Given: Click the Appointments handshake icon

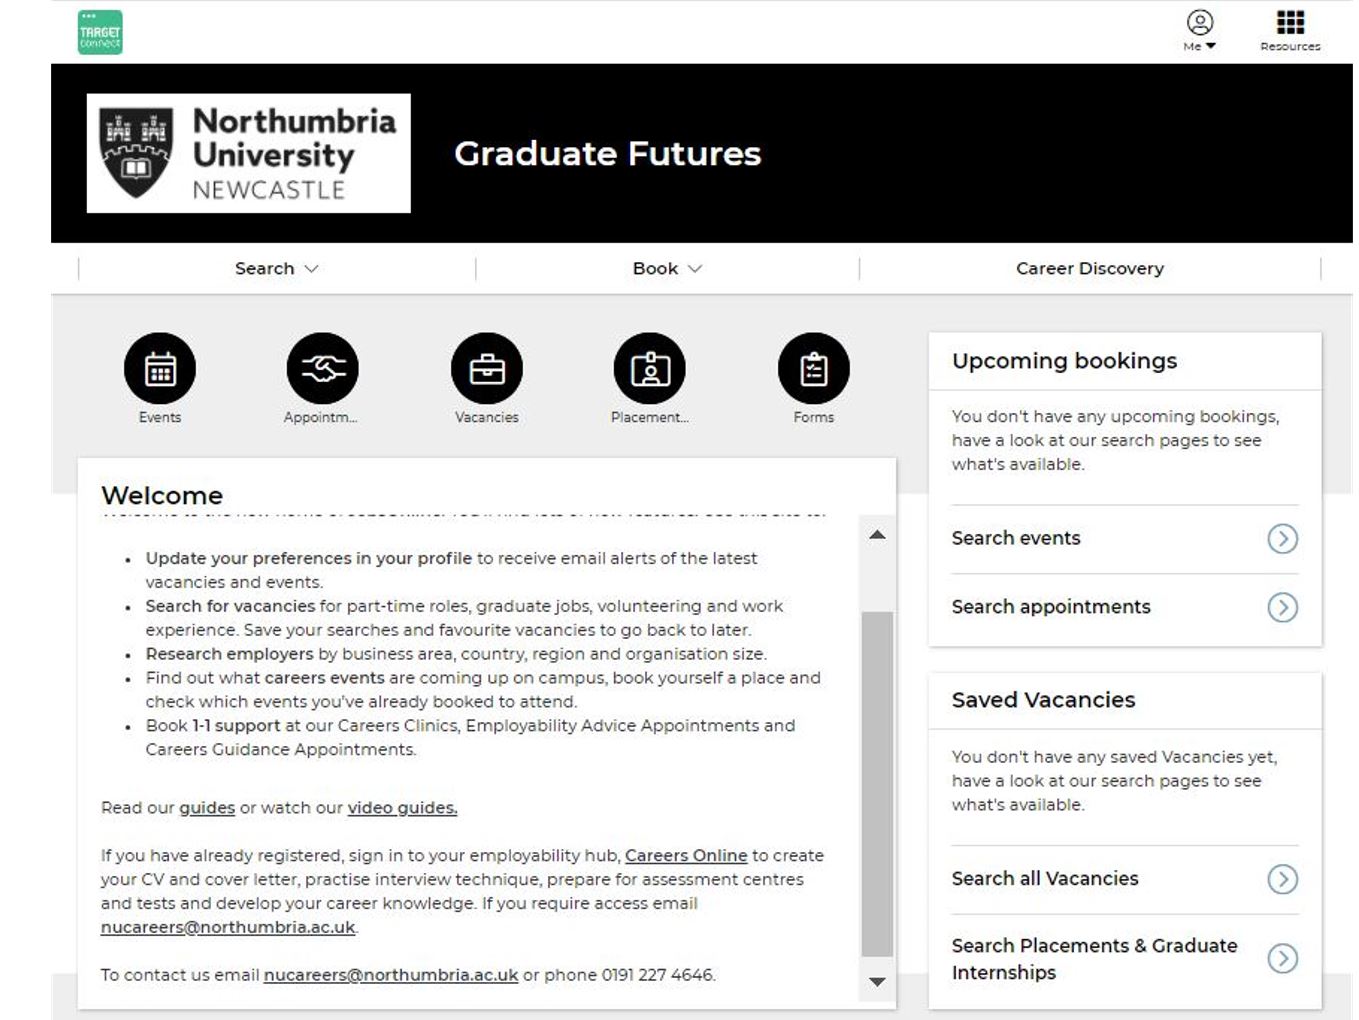Looking at the screenshot, I should click(322, 369).
